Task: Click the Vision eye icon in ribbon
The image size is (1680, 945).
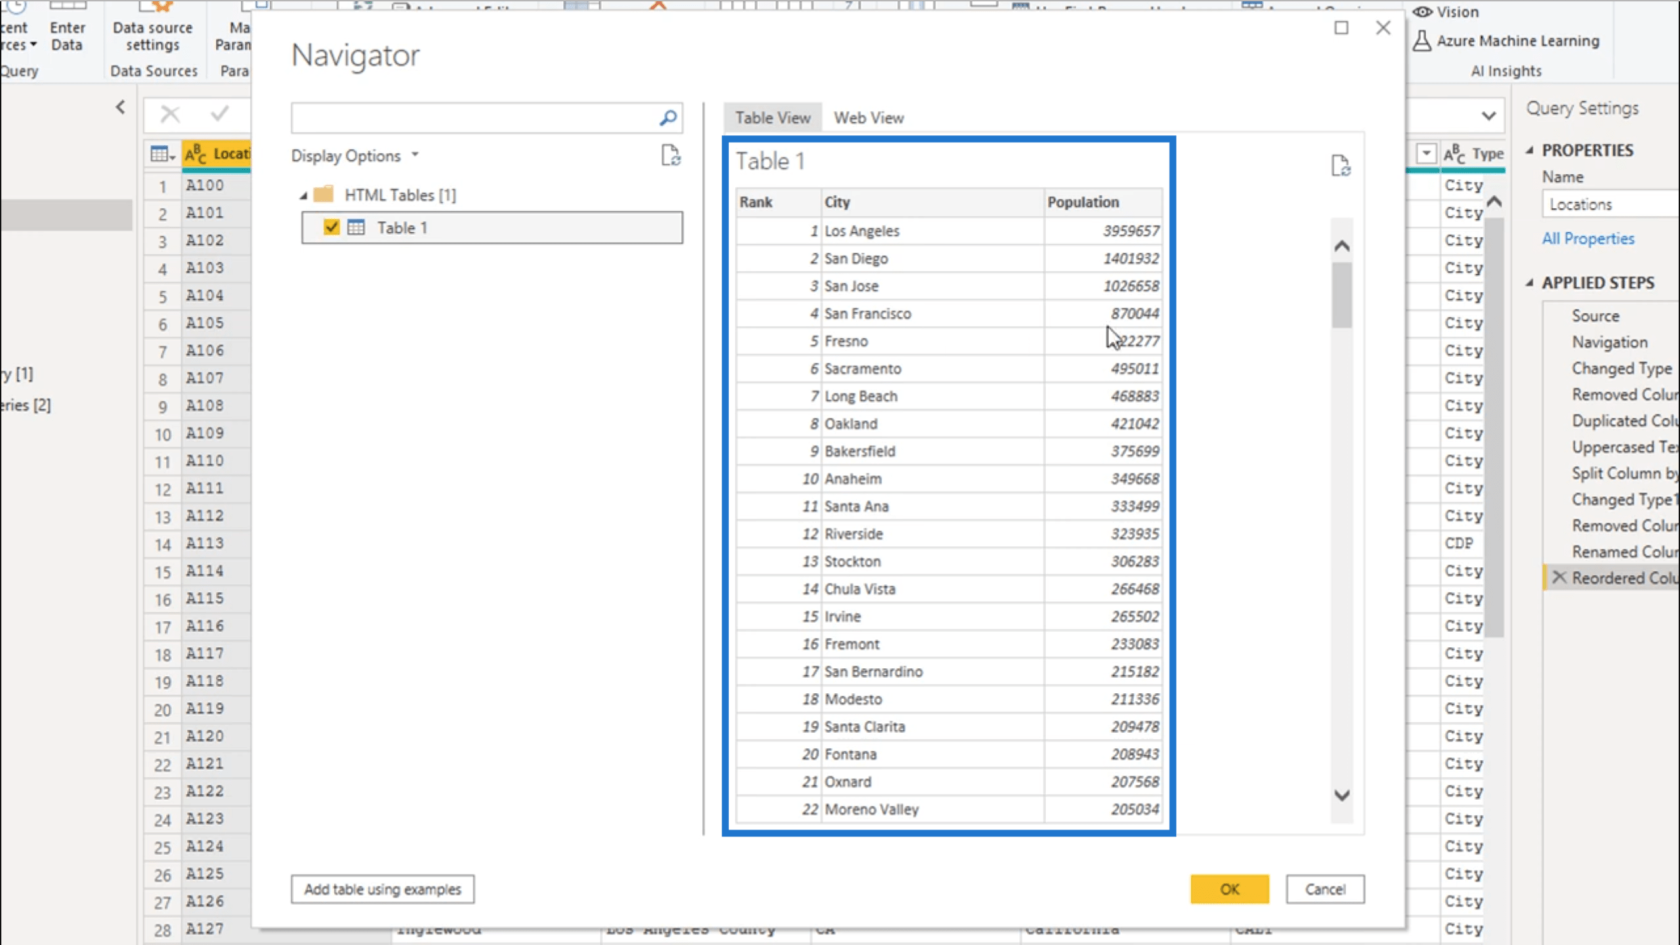Action: tap(1422, 12)
